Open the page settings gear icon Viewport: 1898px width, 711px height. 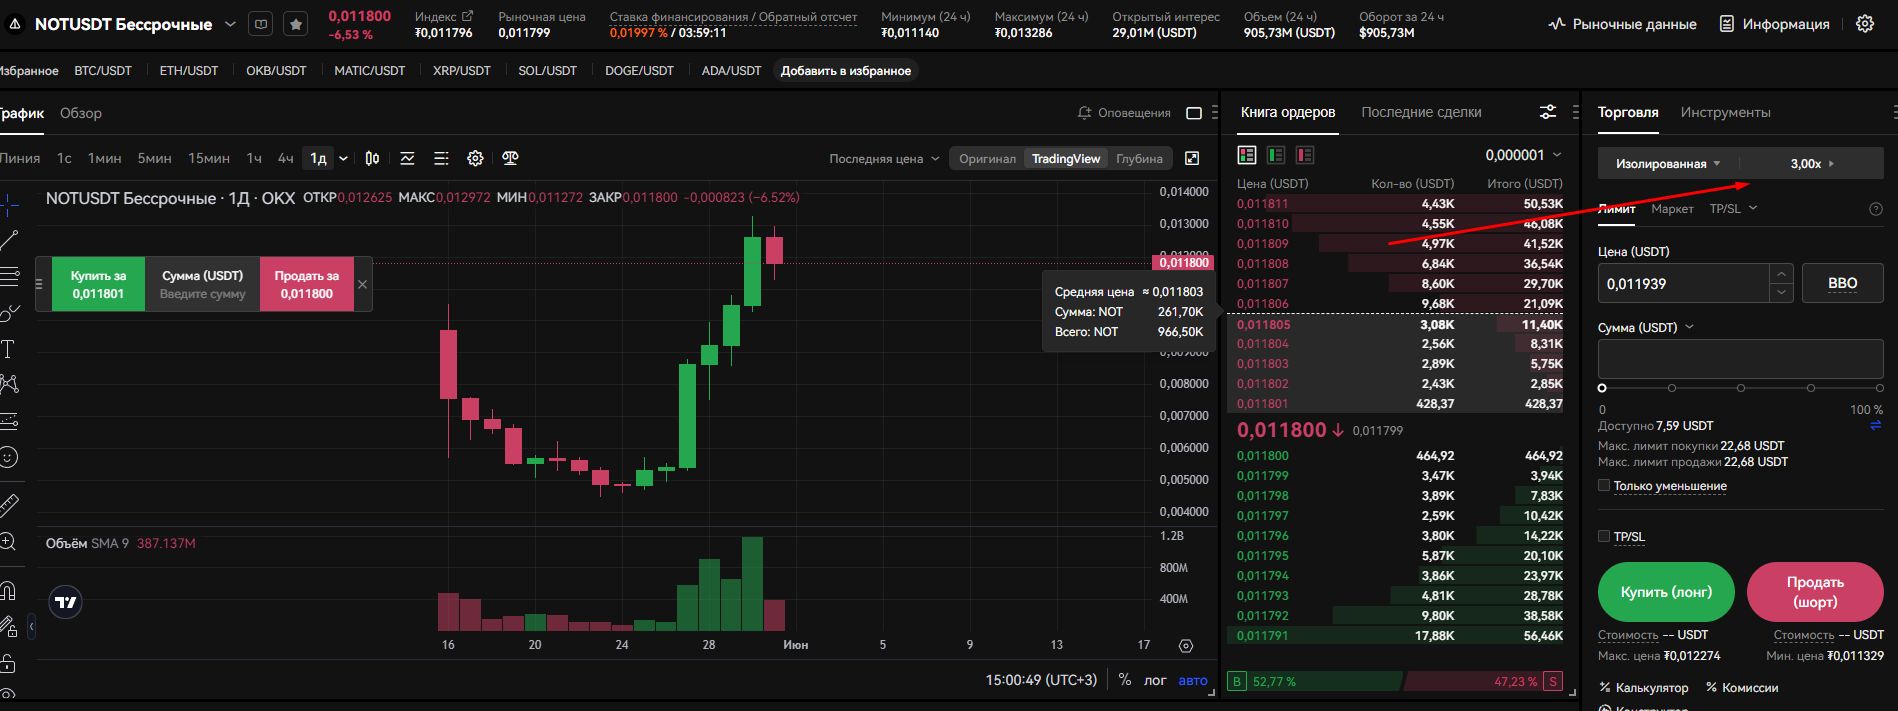pos(1865,24)
